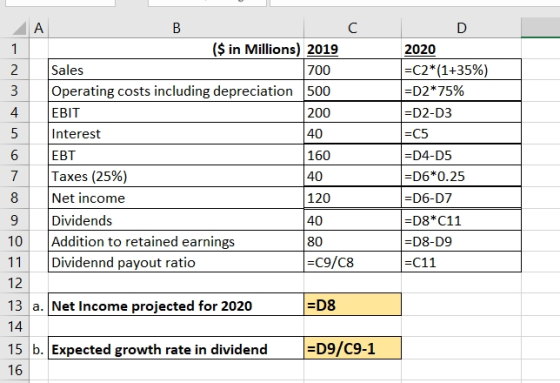Select Addition to retained earnings cell
The width and height of the screenshot is (560, 383).
(176, 241)
